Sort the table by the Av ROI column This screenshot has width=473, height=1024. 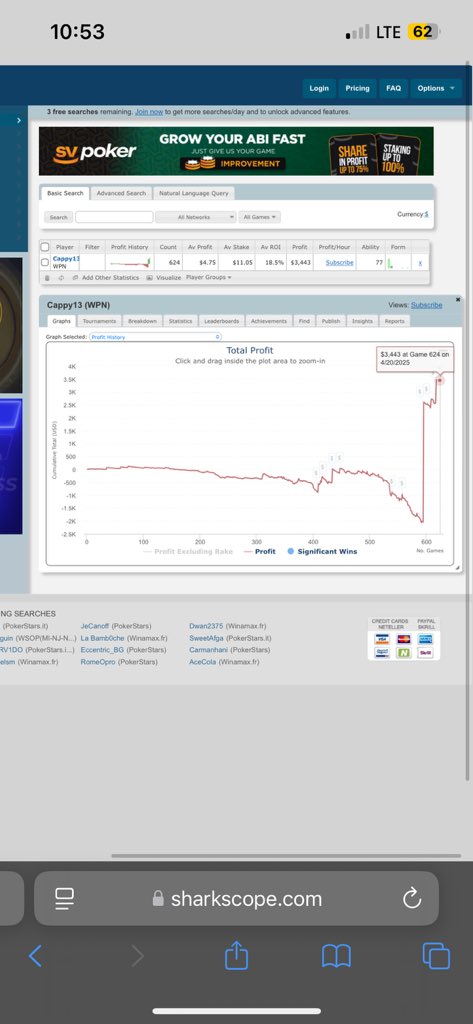tap(270, 247)
